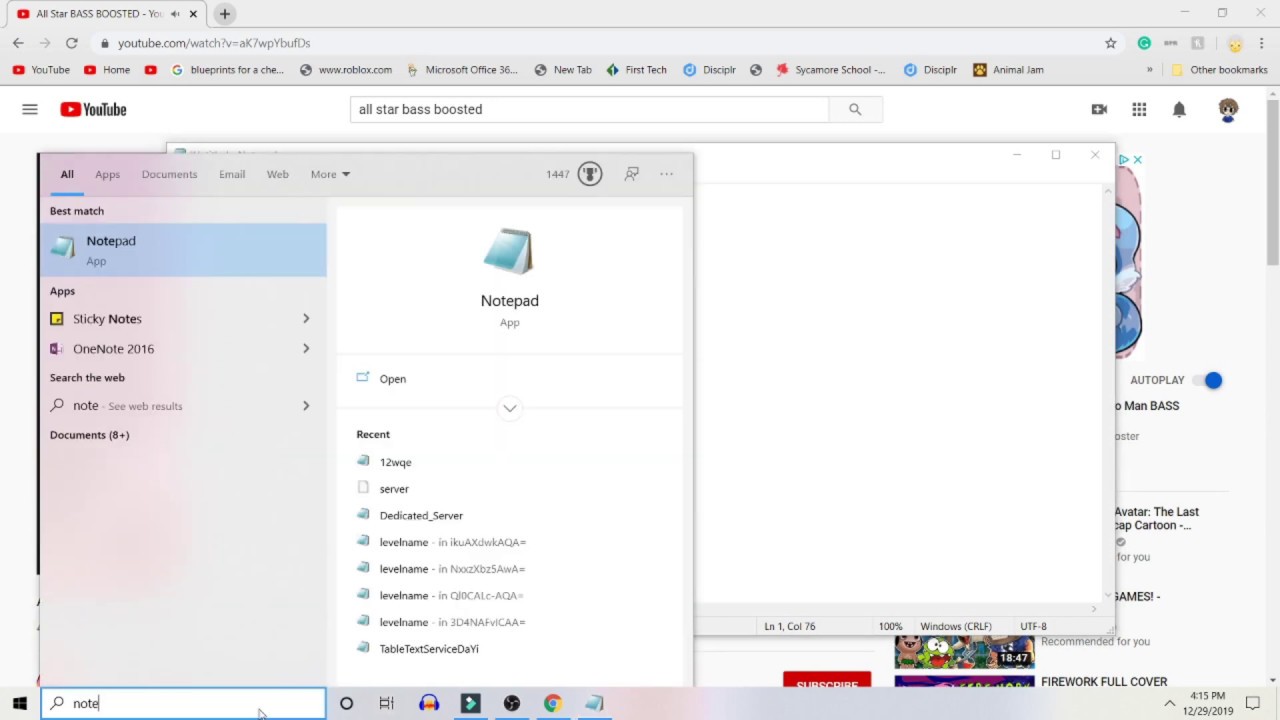Open the Home bookmark
1280x720 pixels.
107,70
